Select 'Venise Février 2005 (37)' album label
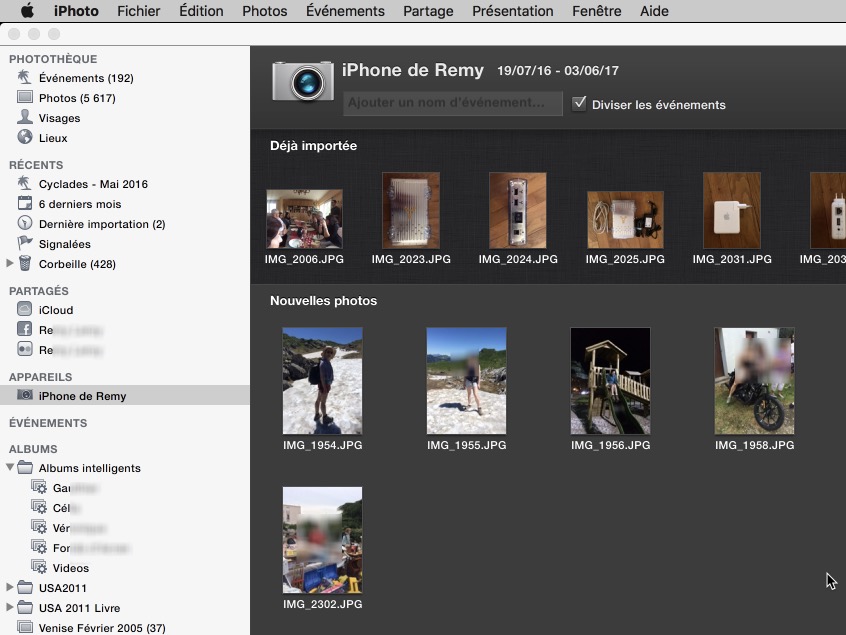The height and width of the screenshot is (635, 846). (x=102, y=628)
